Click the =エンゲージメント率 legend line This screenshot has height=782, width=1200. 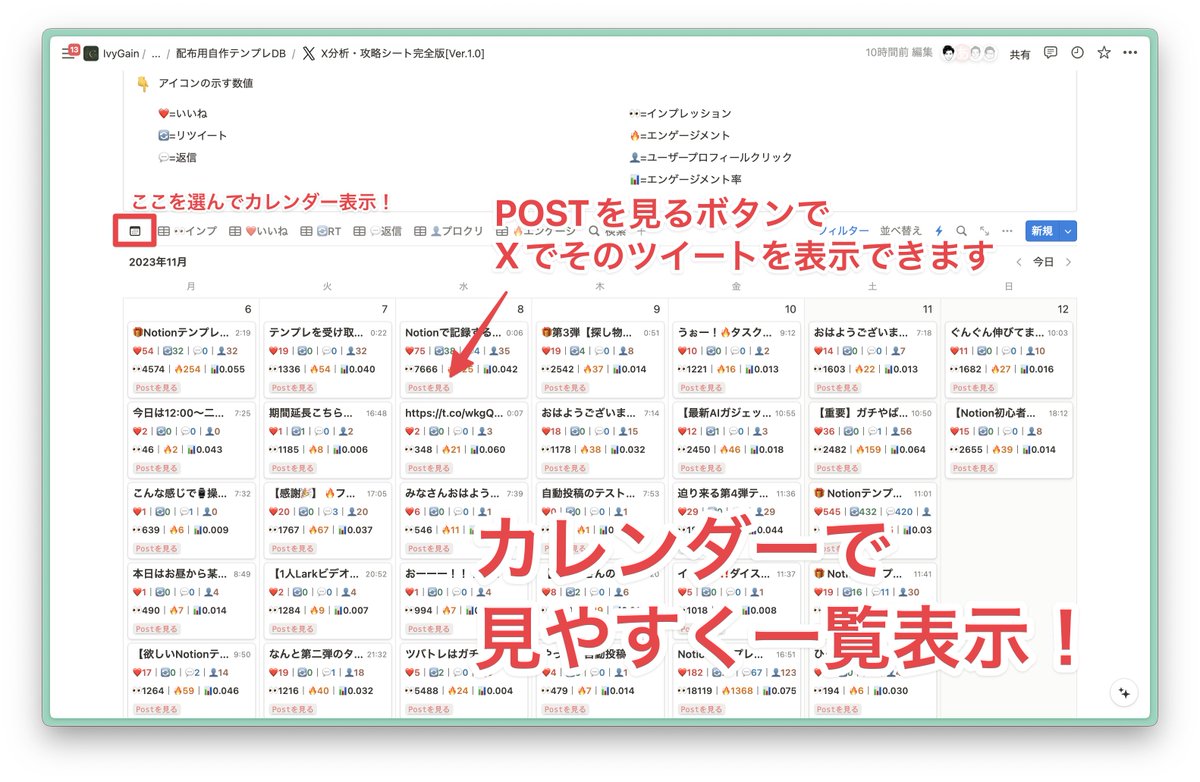coord(686,179)
